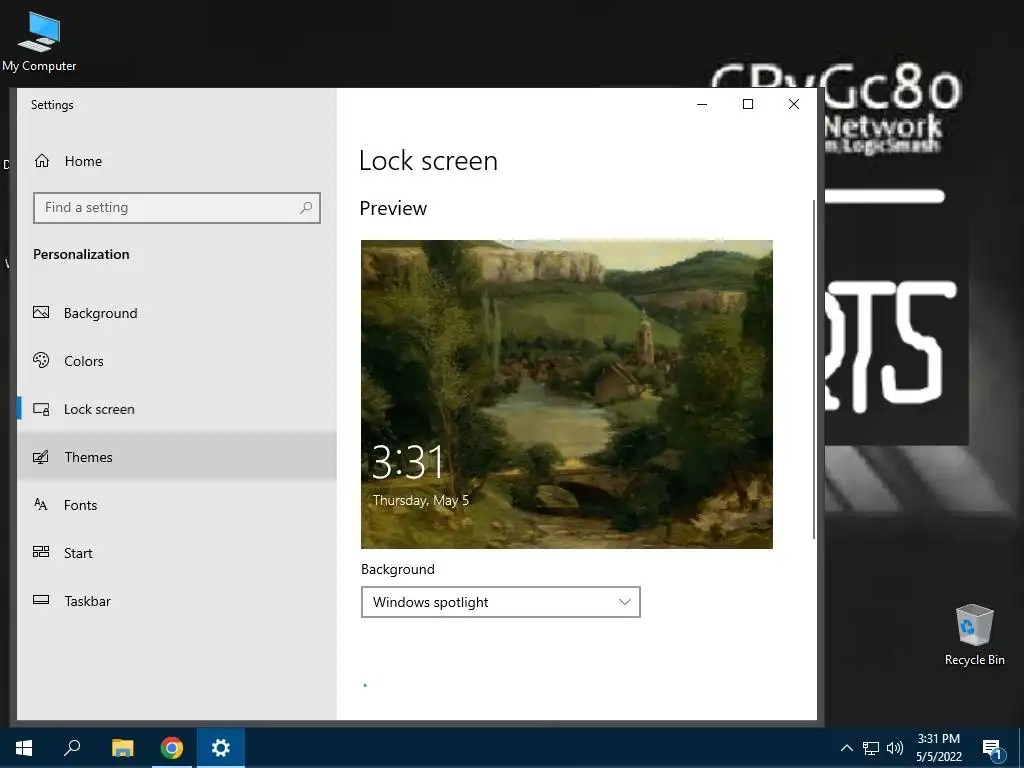
Task: Open Fonts settings page
Action: click(176, 505)
